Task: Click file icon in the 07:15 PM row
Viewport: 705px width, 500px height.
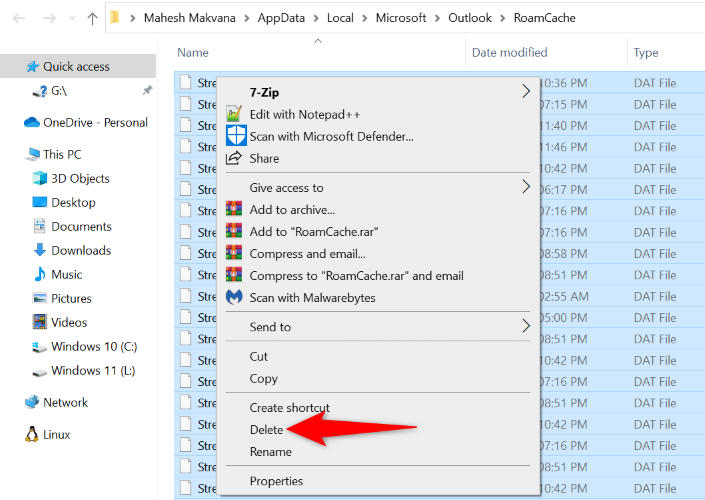Action: click(185, 104)
